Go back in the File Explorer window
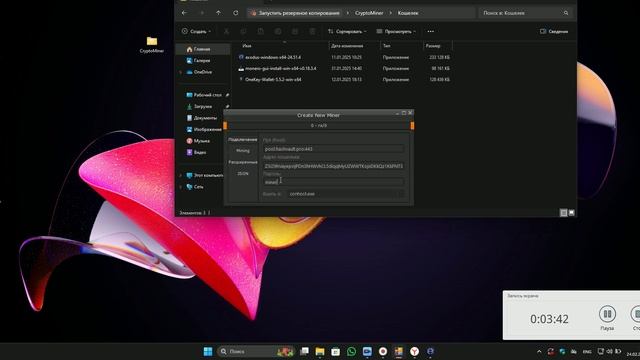 184,13
